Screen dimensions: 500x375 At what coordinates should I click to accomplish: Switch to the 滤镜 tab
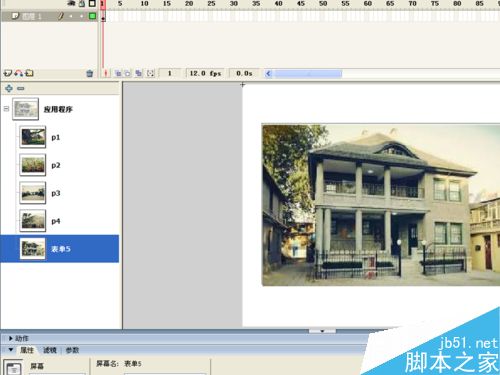pos(50,350)
